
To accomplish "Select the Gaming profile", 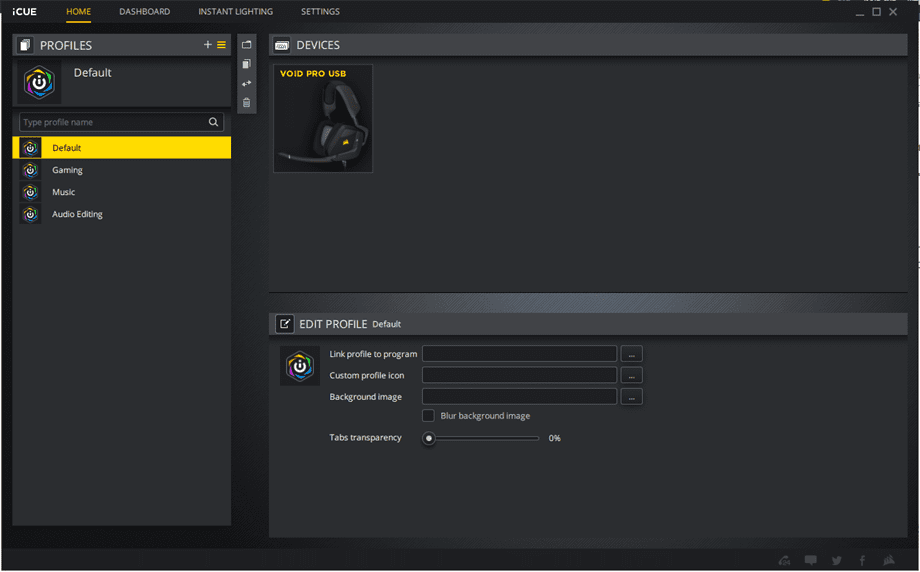I will pos(121,170).
